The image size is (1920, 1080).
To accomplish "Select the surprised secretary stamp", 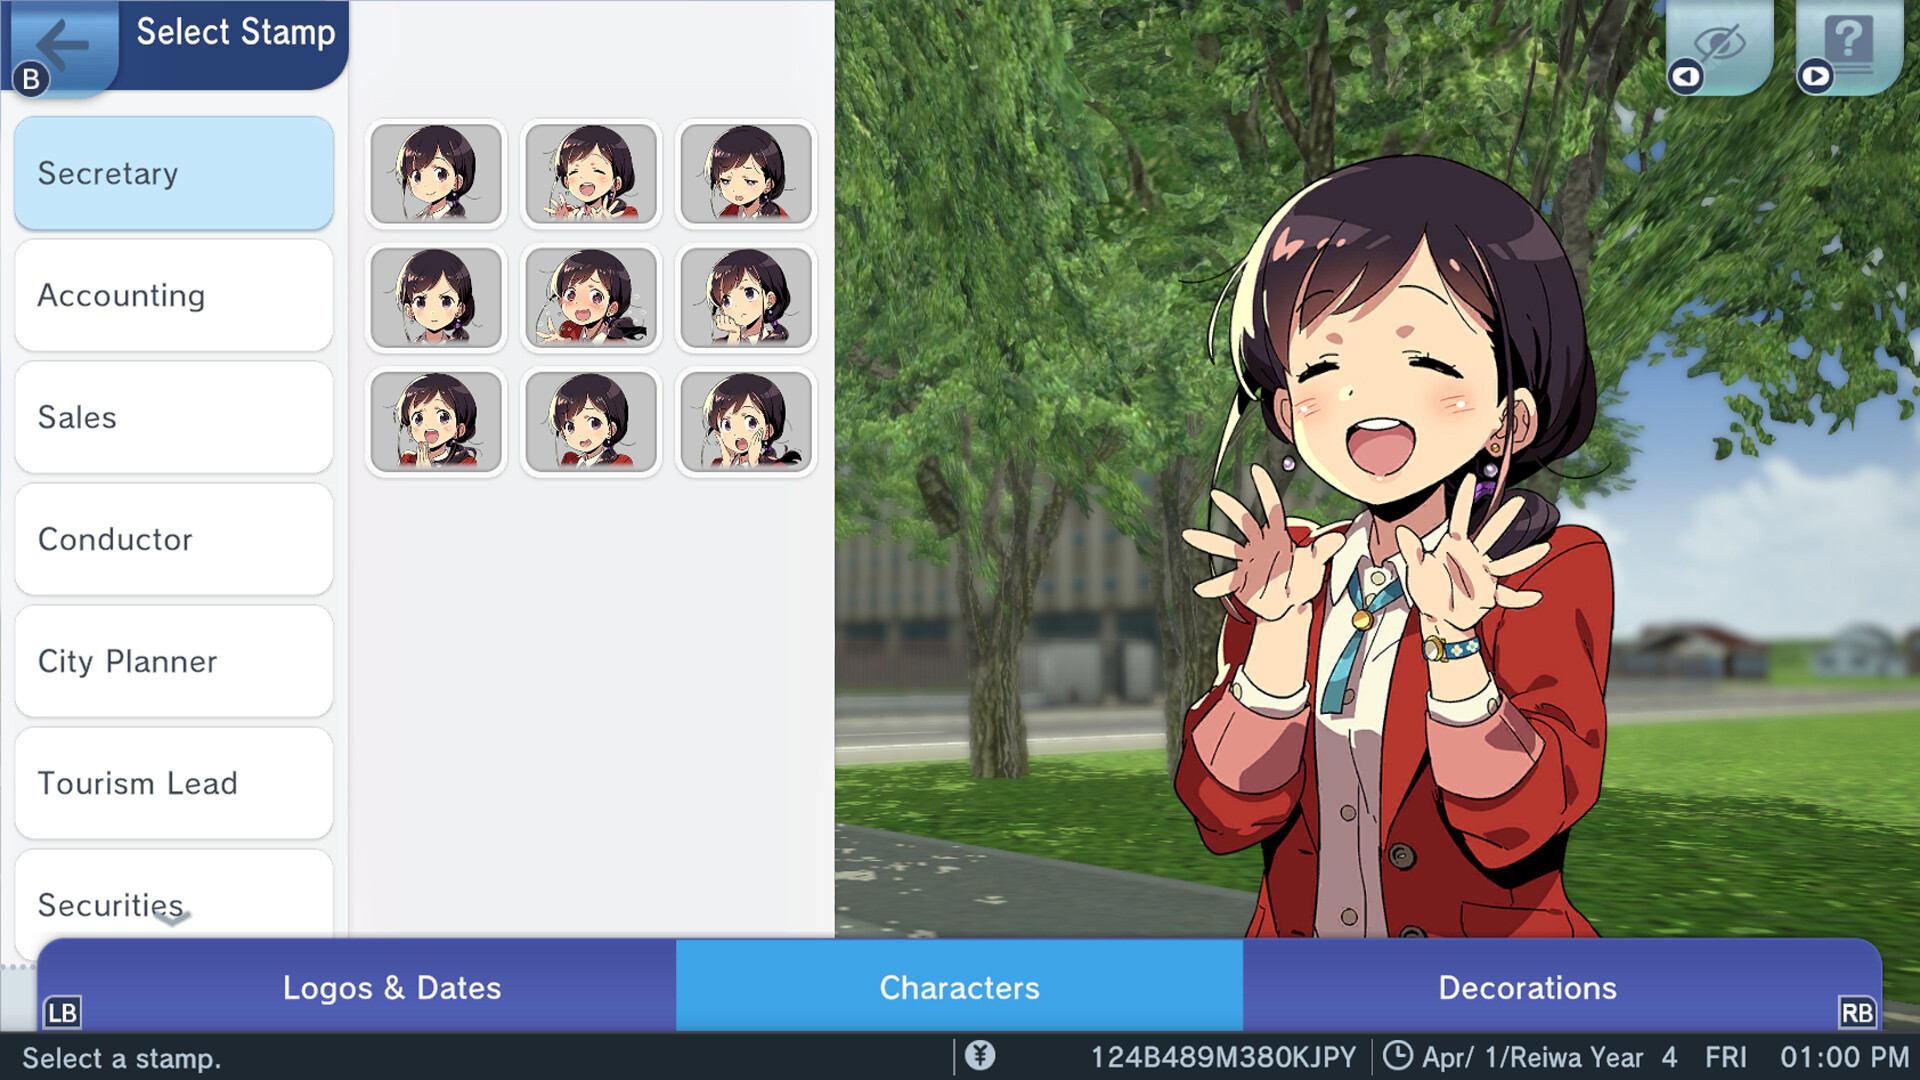I will click(746, 421).
